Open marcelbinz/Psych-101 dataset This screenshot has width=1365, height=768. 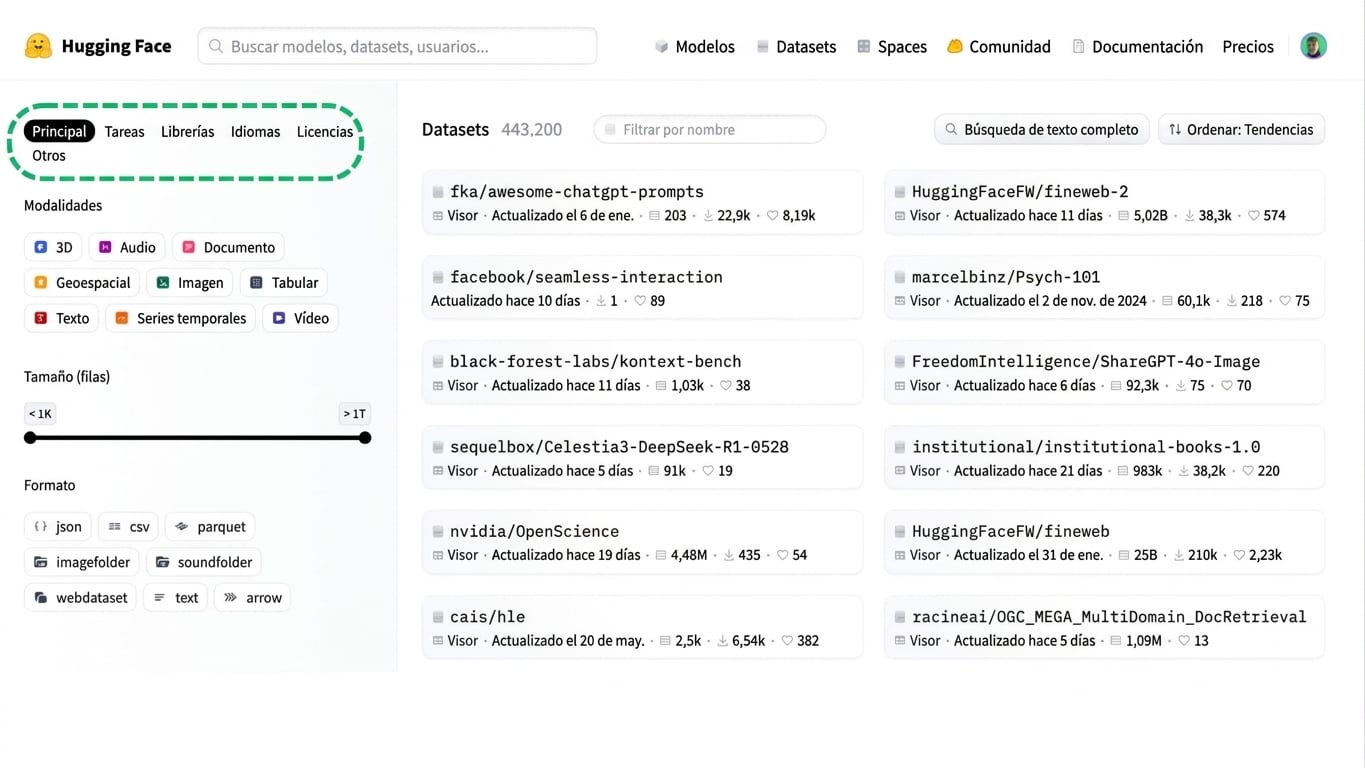[x=1006, y=277]
